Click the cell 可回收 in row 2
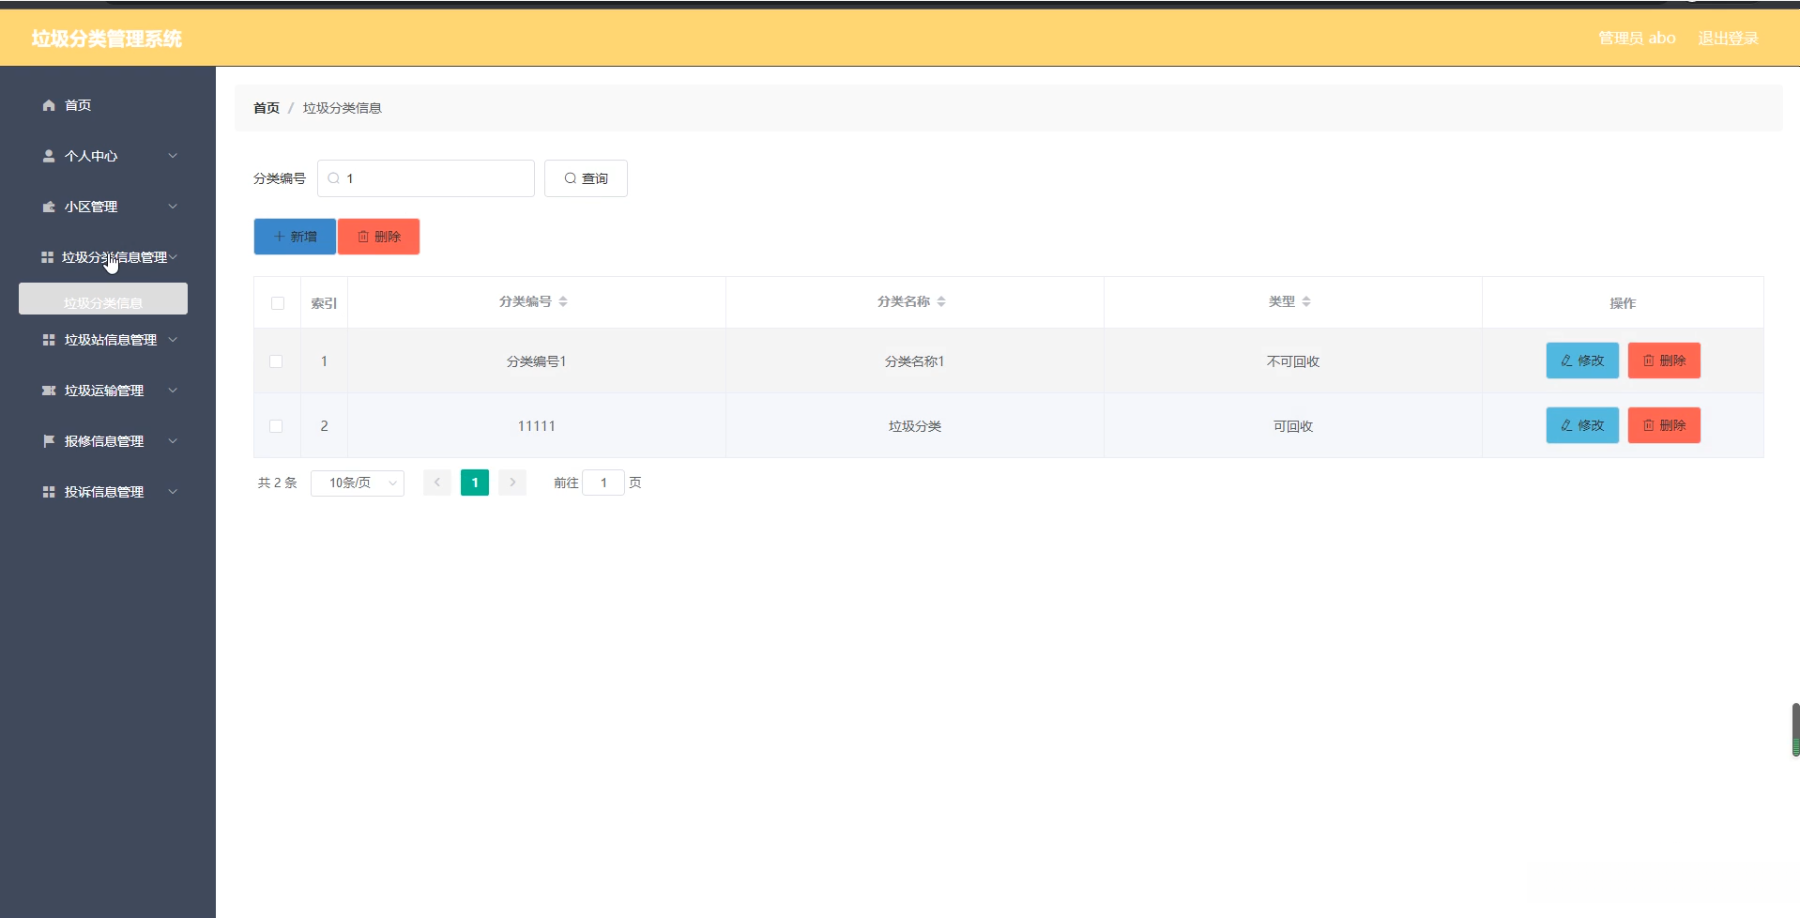1800x918 pixels. pos(1293,426)
